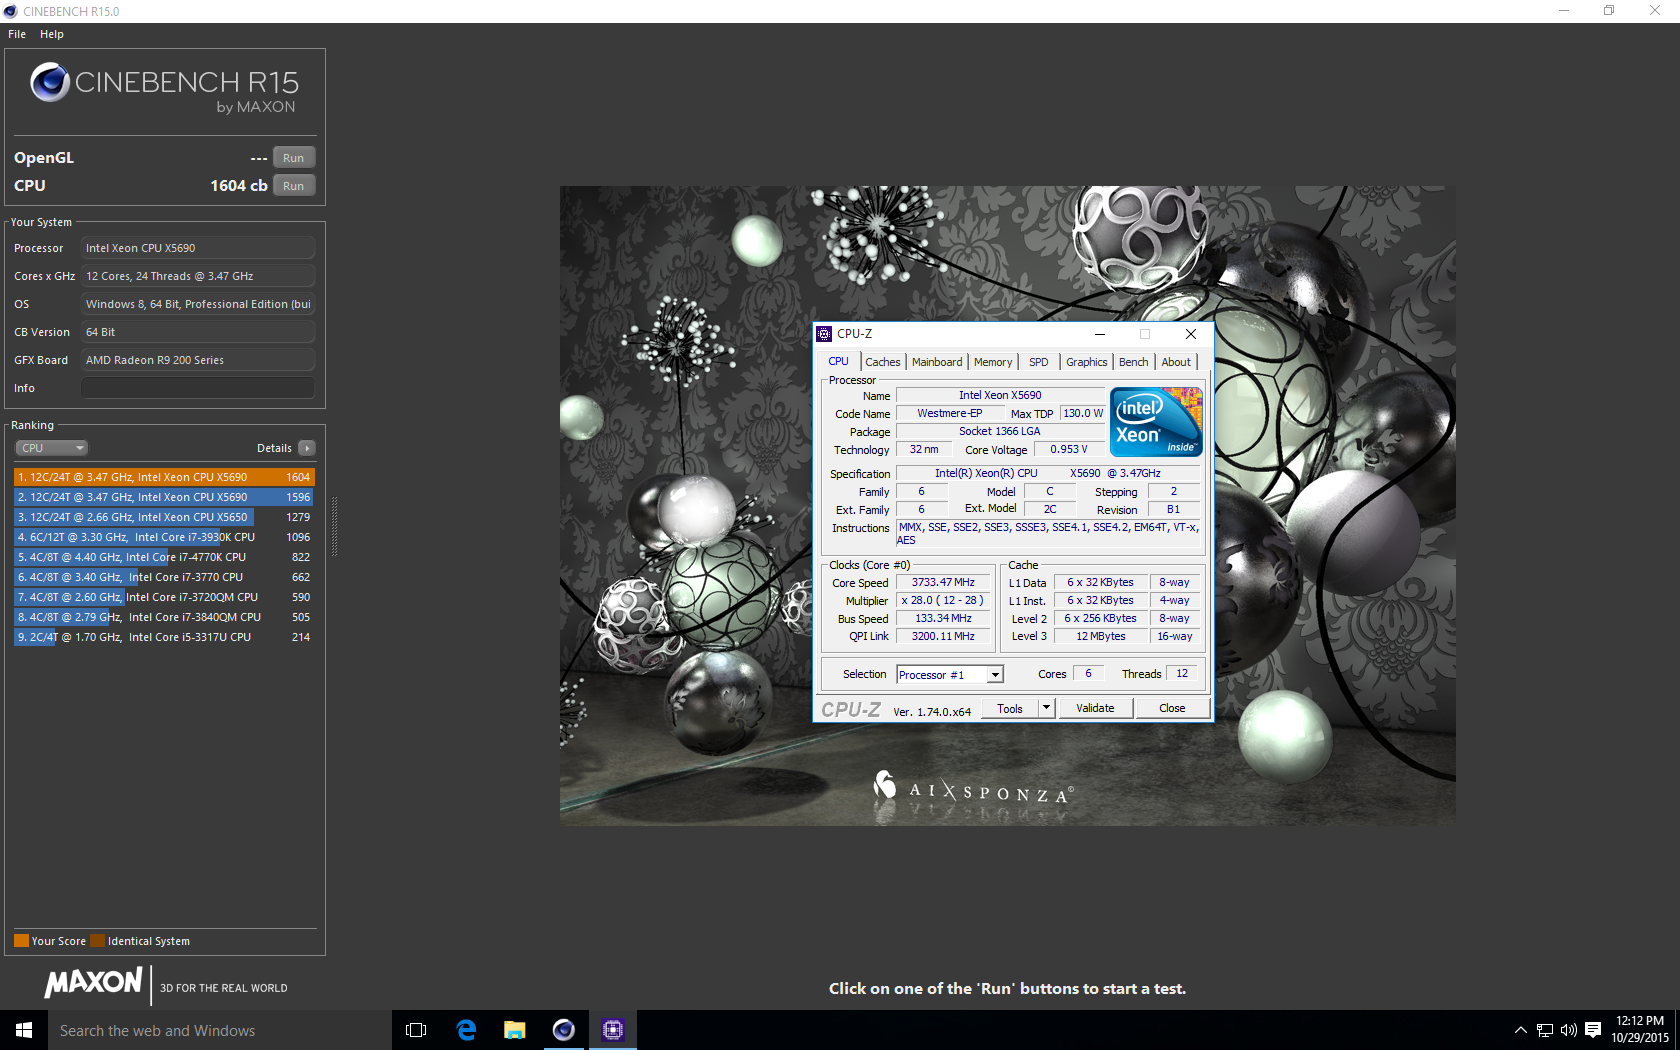Click the Info input field

(x=198, y=388)
